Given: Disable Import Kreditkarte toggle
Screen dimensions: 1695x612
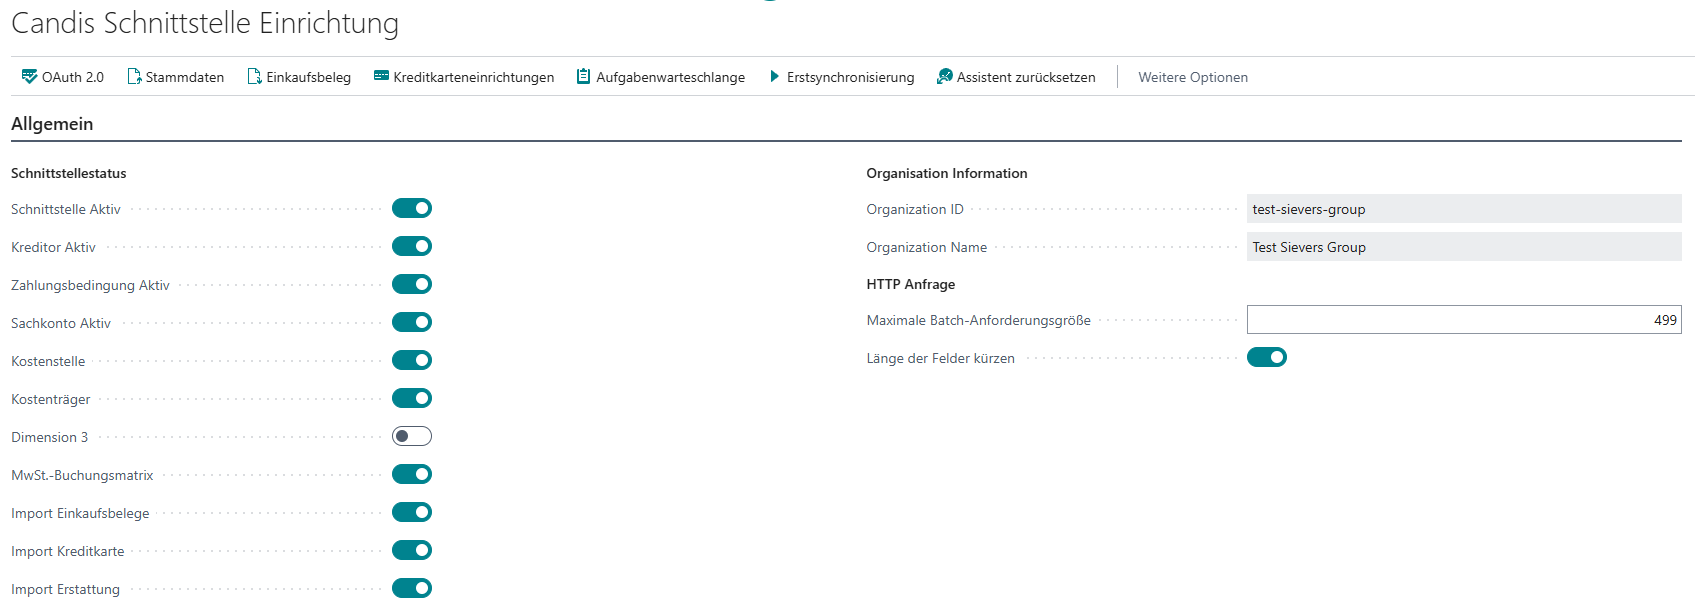Looking at the screenshot, I should click(x=411, y=550).
